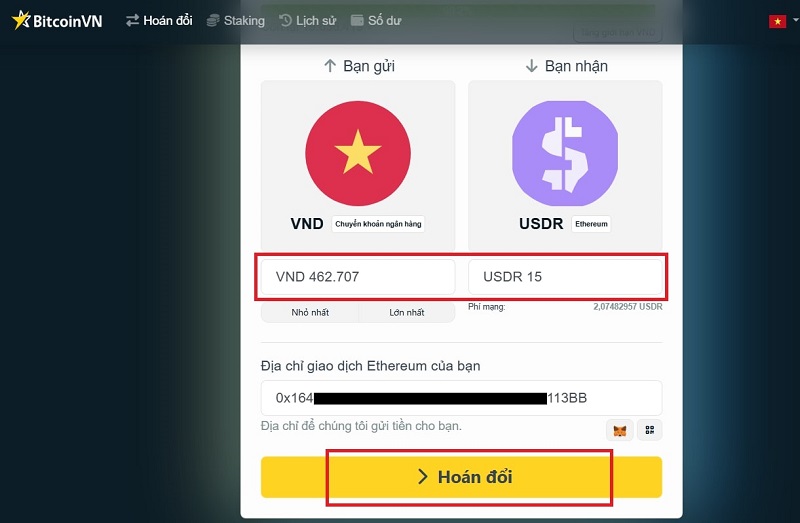
Task: Open the Staking menu item
Action: 236,20
